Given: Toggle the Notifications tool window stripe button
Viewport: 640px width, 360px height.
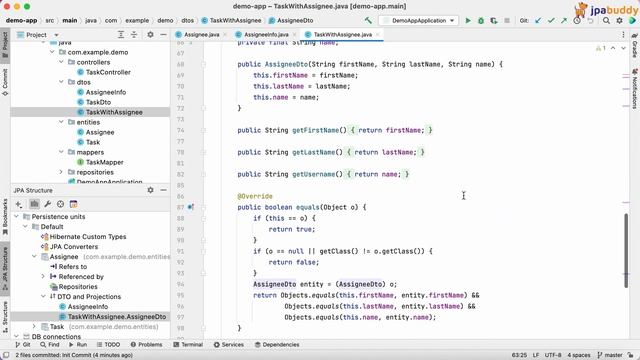Looking at the screenshot, I should click(635, 89).
